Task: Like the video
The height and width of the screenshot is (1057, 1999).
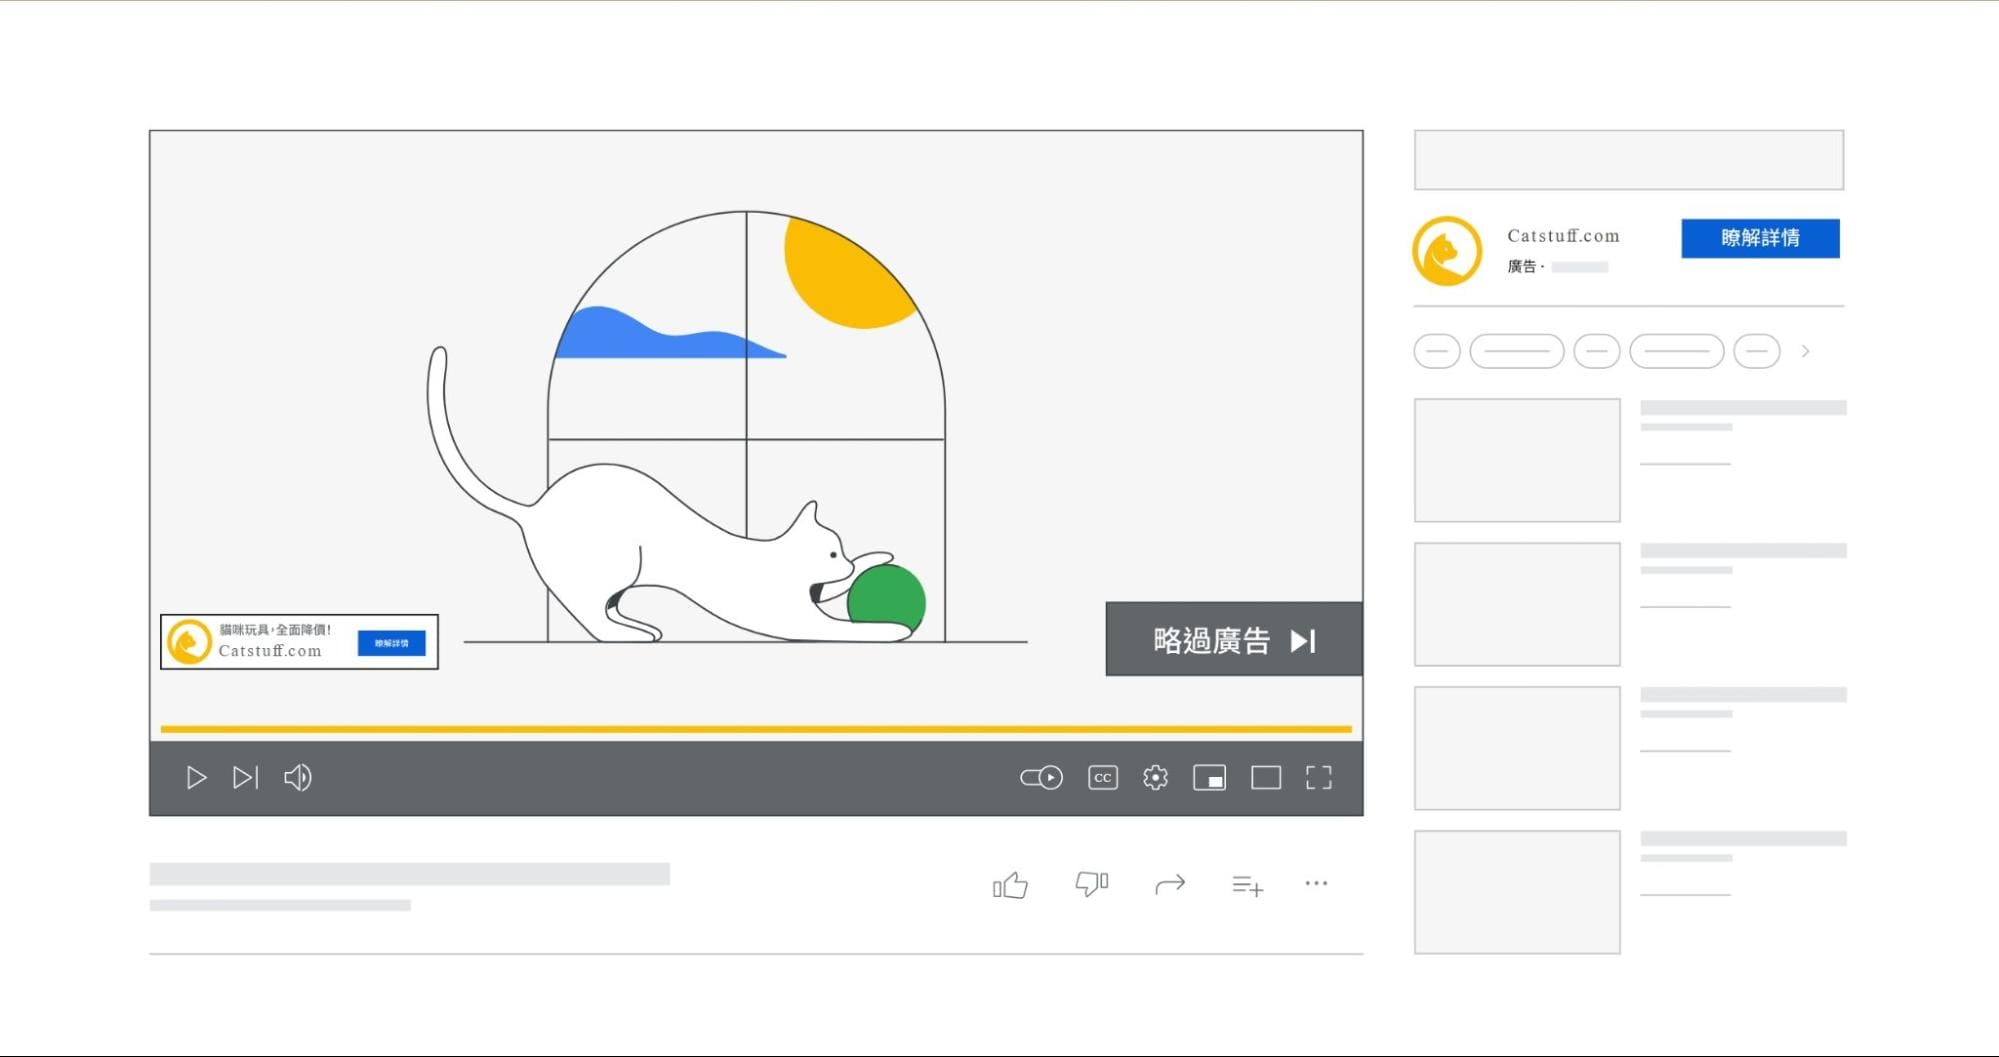Action: pos(1010,884)
